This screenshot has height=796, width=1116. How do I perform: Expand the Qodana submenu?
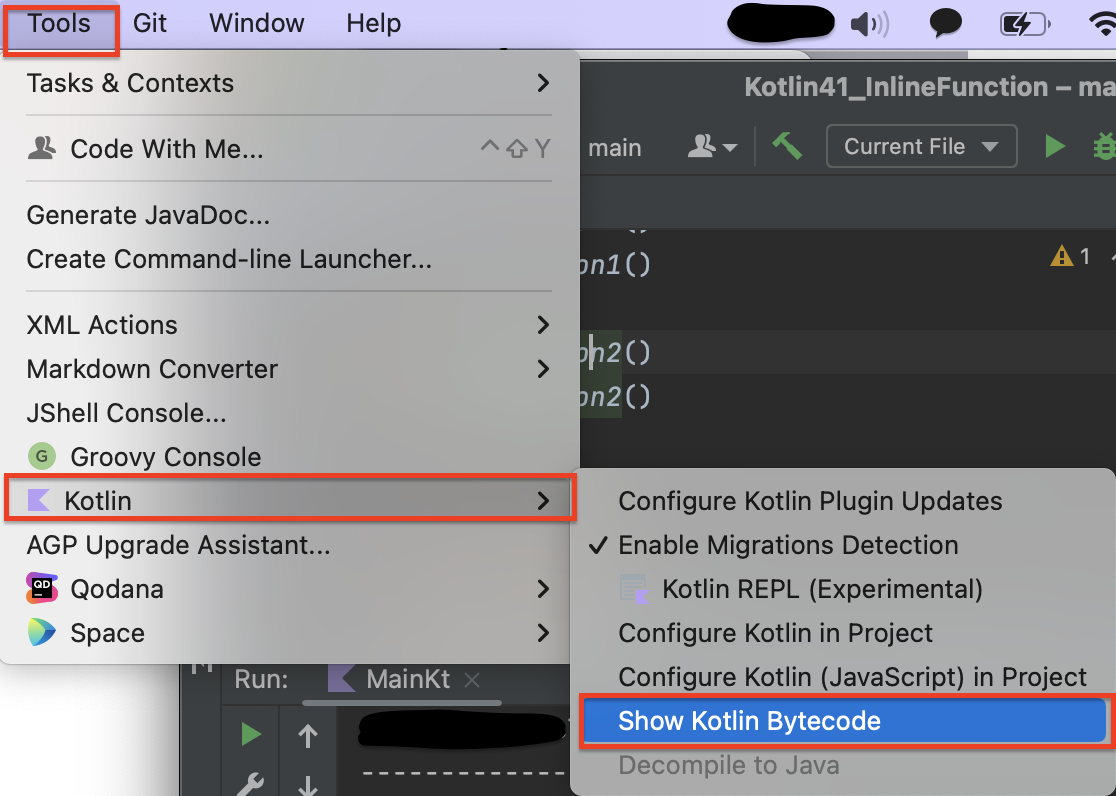tap(289, 590)
